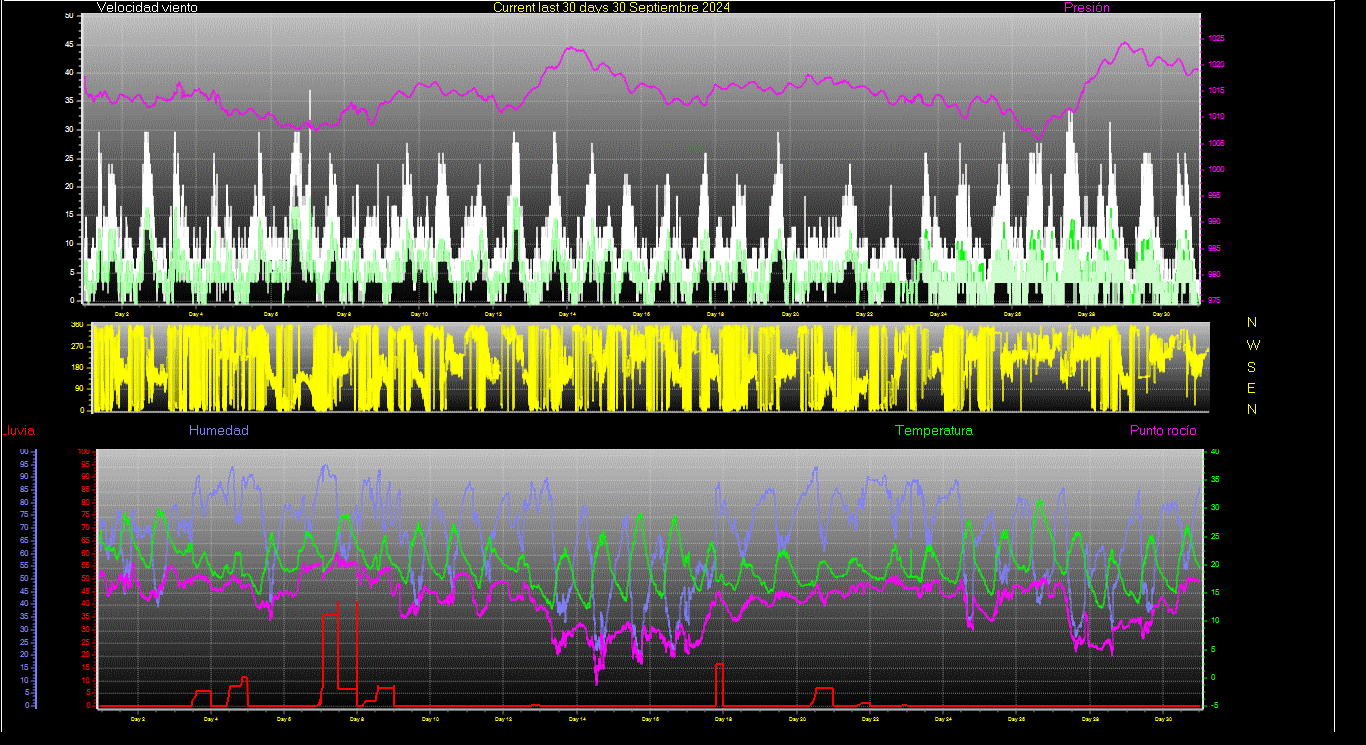
Task: Click the 'Day 10' label under wind speed chart
Action: [419, 314]
